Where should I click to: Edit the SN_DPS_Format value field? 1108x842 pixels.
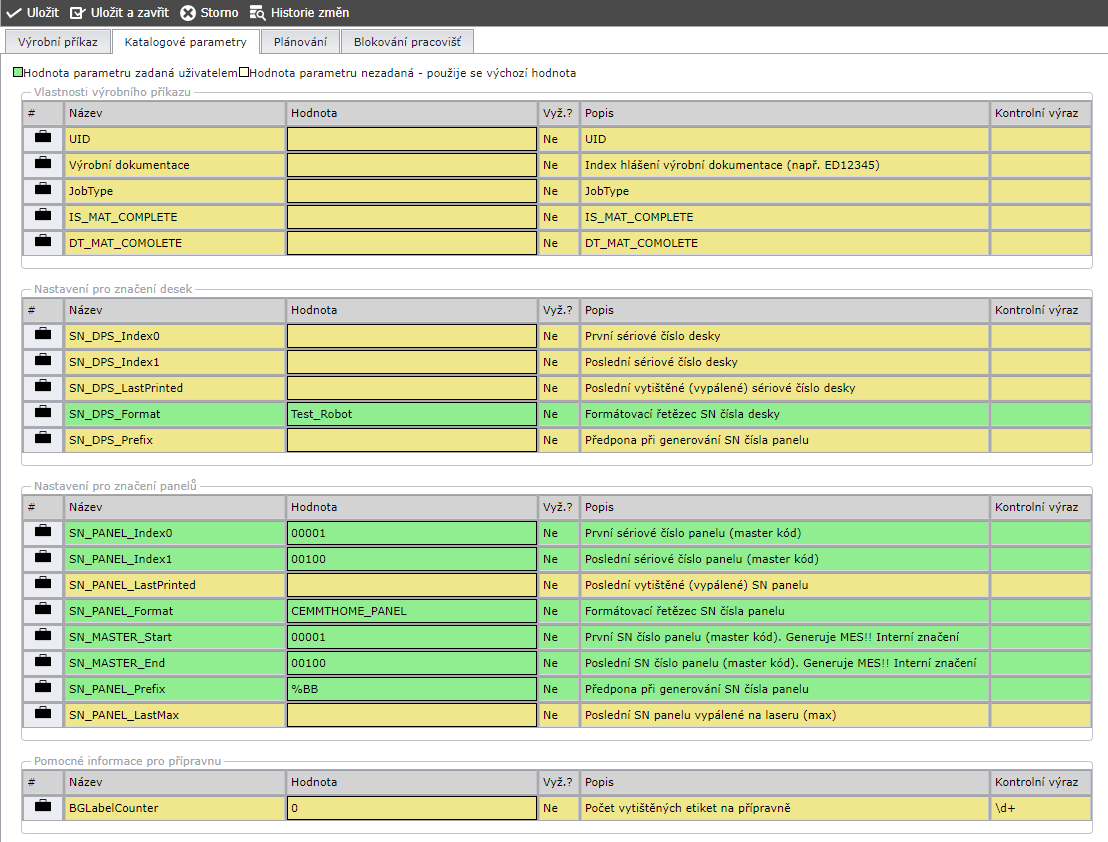[411, 414]
